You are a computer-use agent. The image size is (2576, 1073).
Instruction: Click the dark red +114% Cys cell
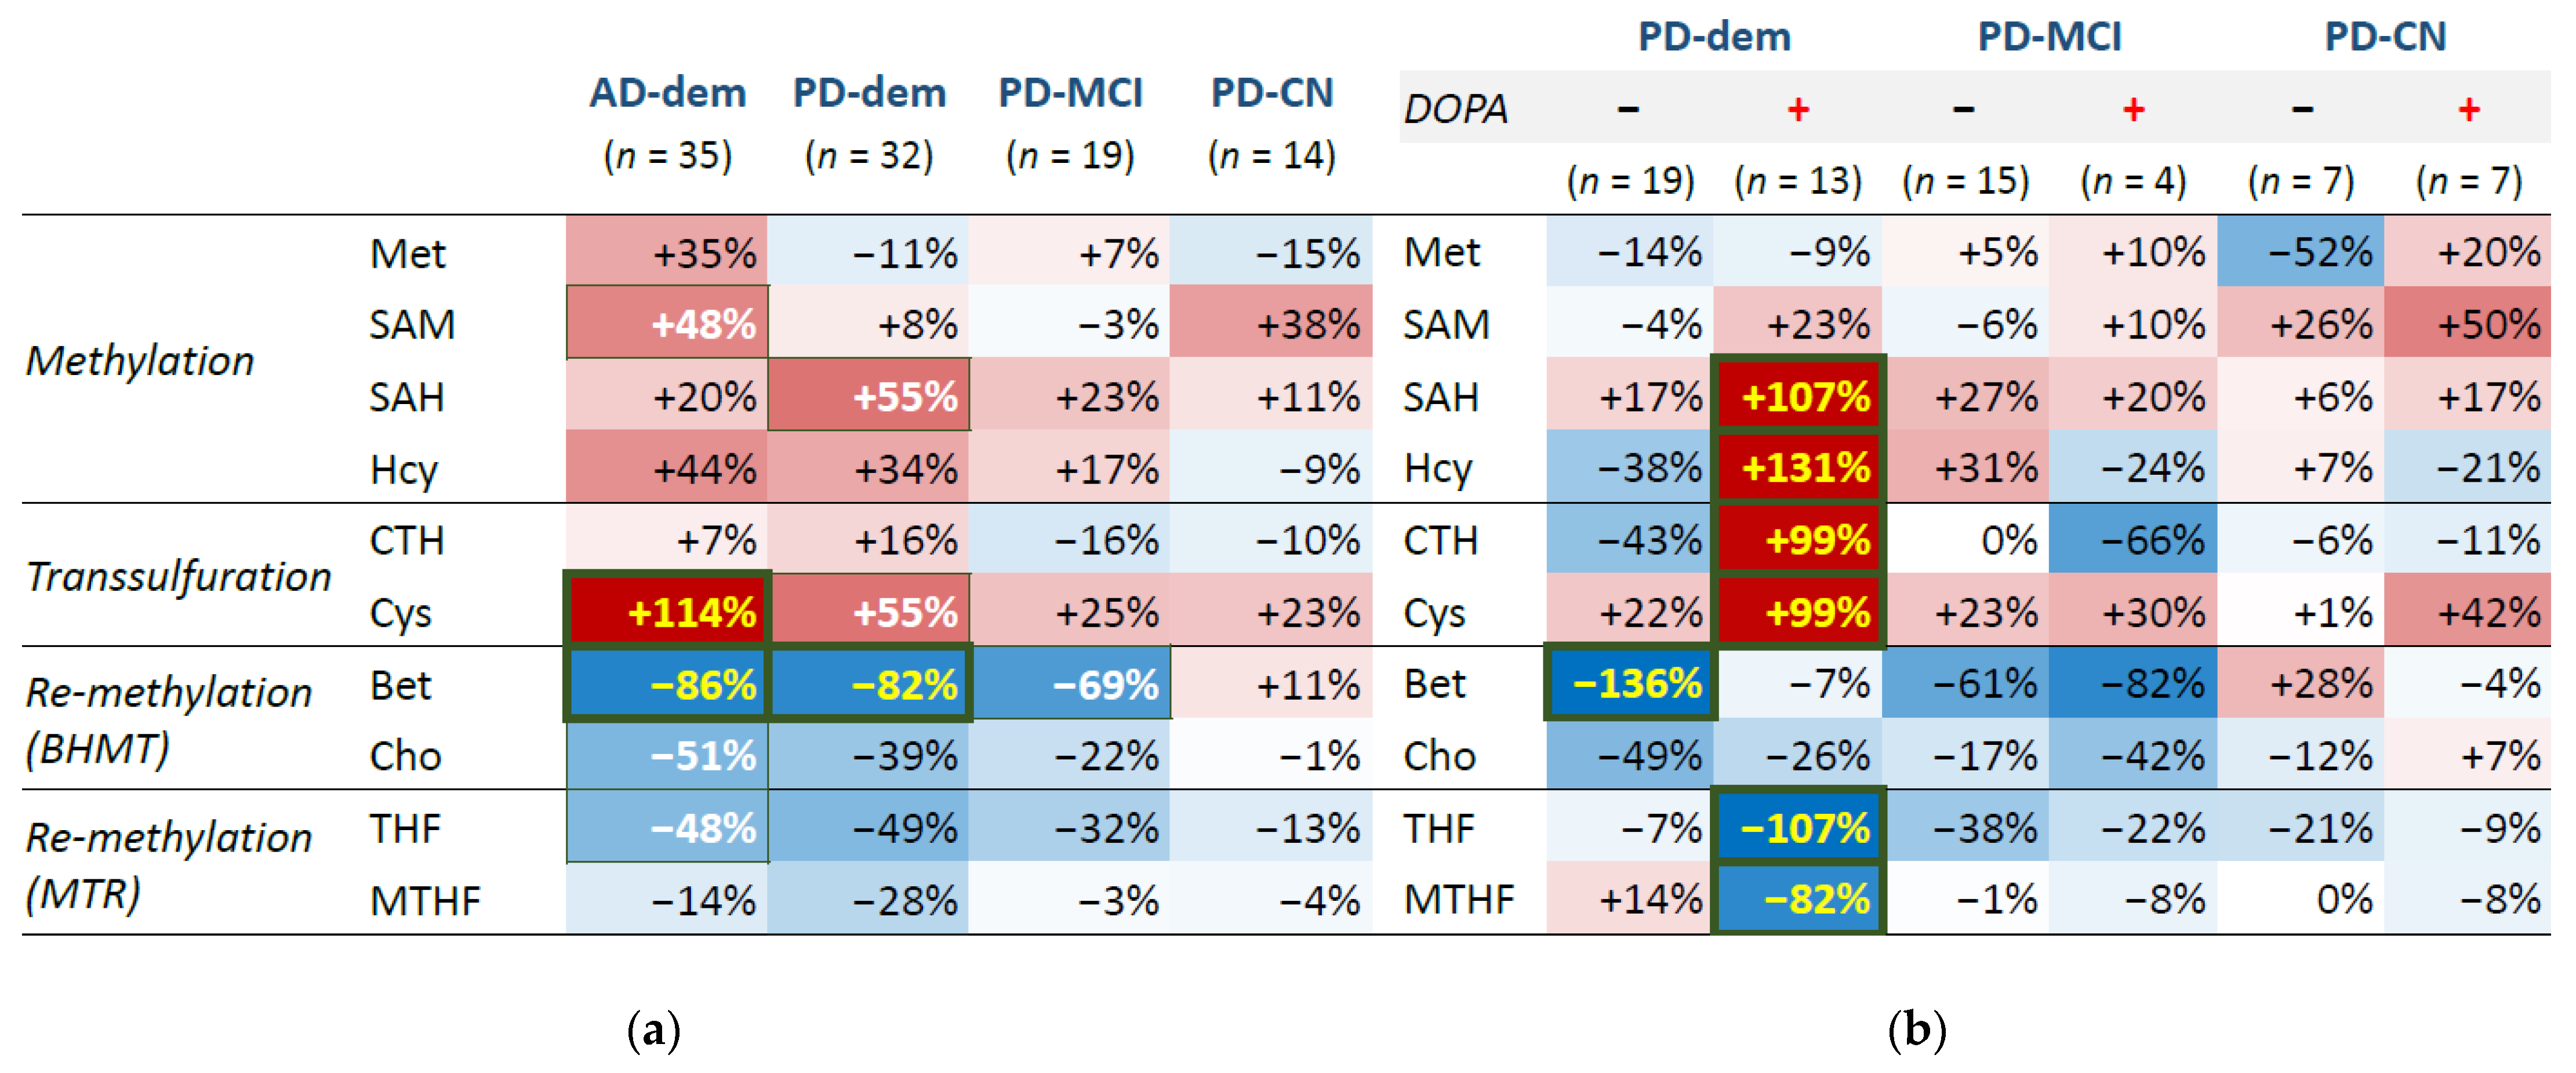pos(667,611)
